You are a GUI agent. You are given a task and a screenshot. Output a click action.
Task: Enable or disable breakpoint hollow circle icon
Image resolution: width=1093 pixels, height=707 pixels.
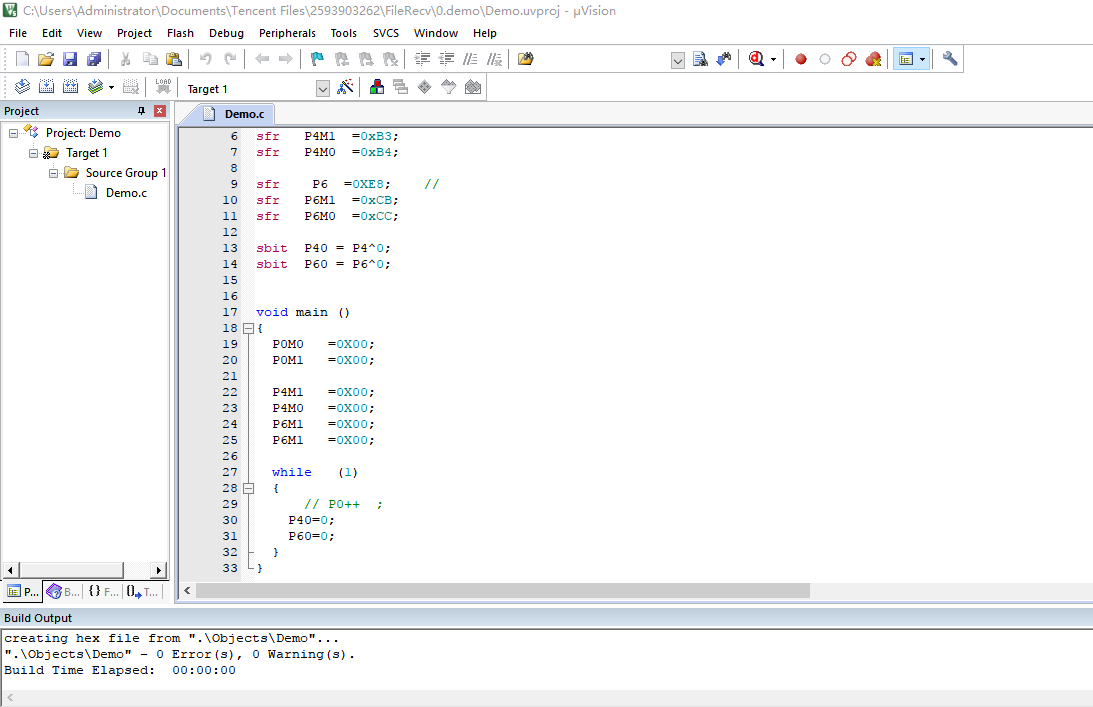coord(825,59)
